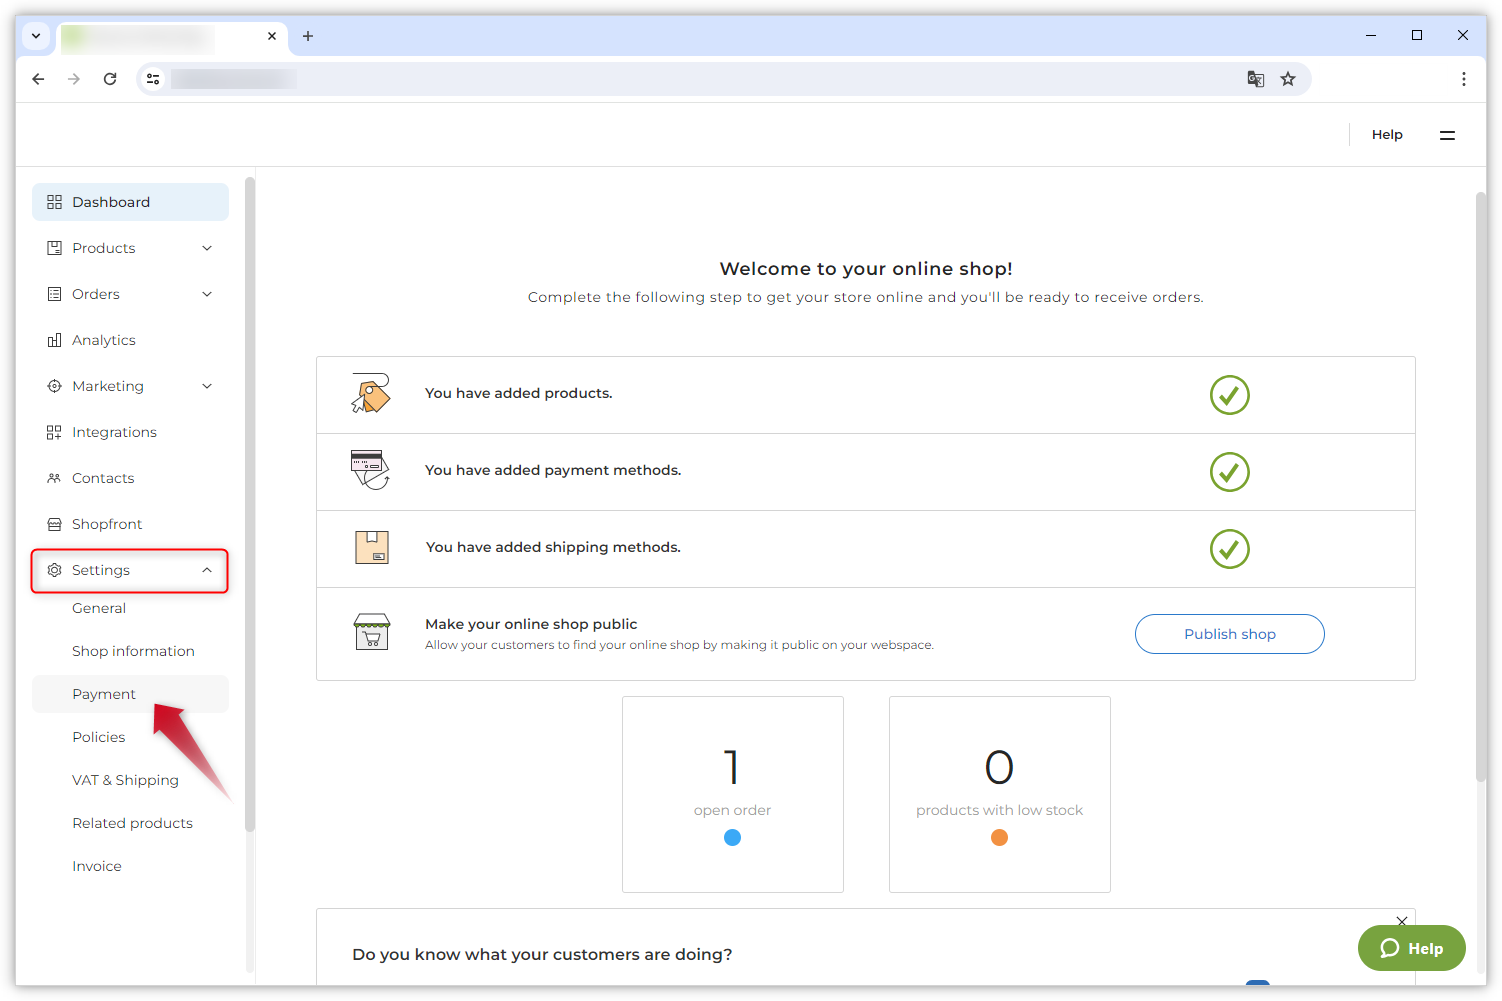Open Help from the top bar

(x=1387, y=133)
